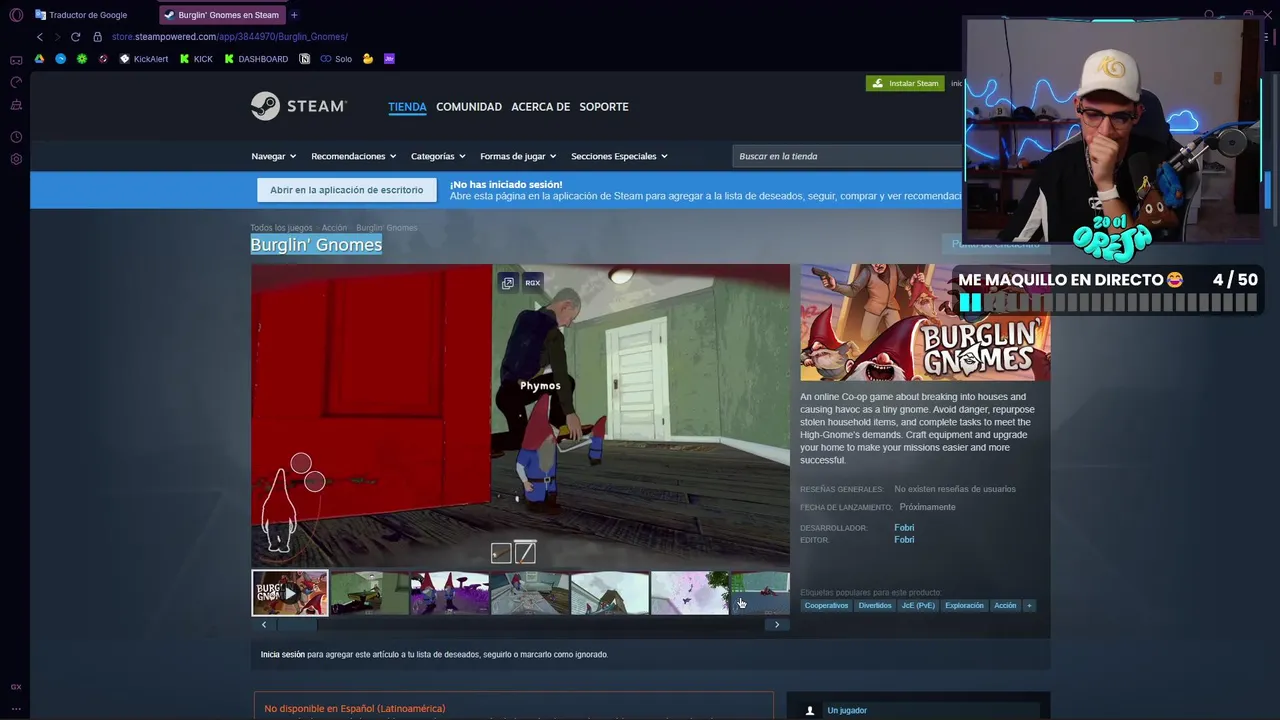Click the fullscreen icon on video overlay
The height and width of the screenshot is (720, 1280).
(x=508, y=283)
